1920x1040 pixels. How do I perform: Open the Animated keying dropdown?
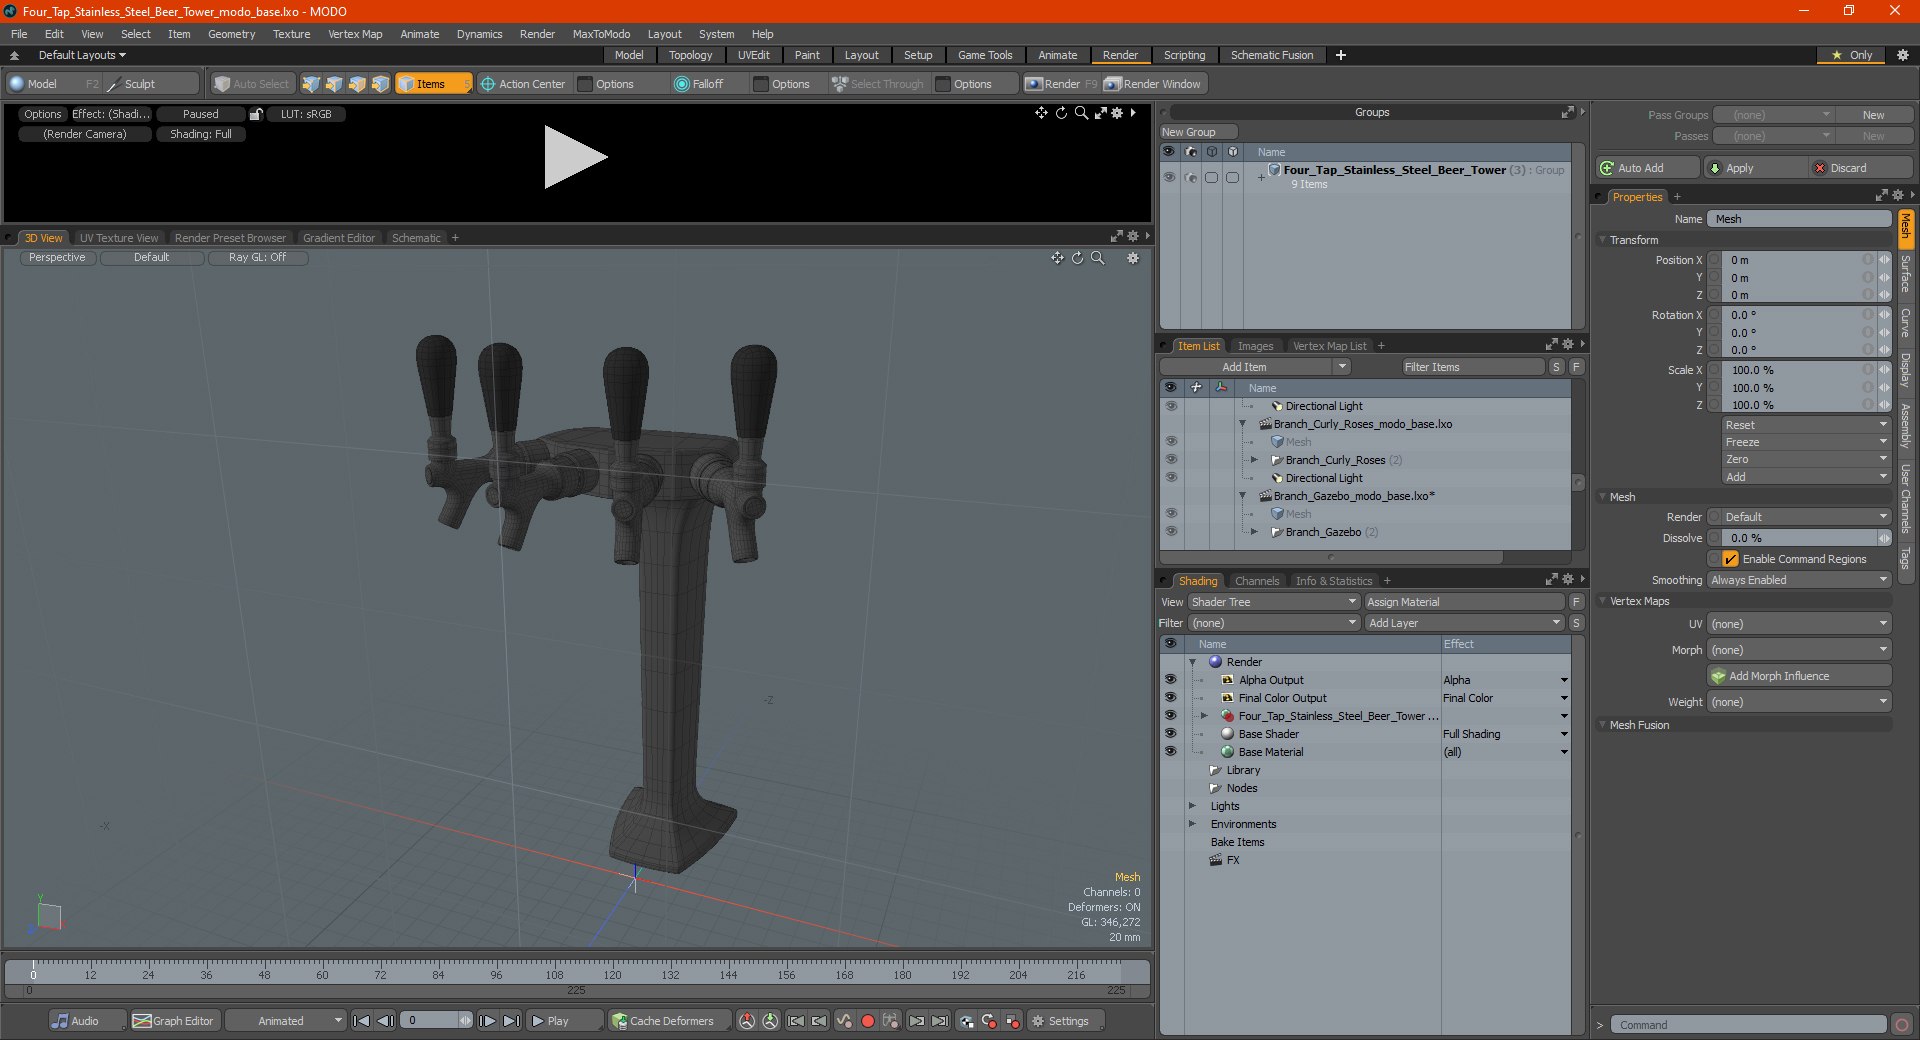(x=286, y=1021)
